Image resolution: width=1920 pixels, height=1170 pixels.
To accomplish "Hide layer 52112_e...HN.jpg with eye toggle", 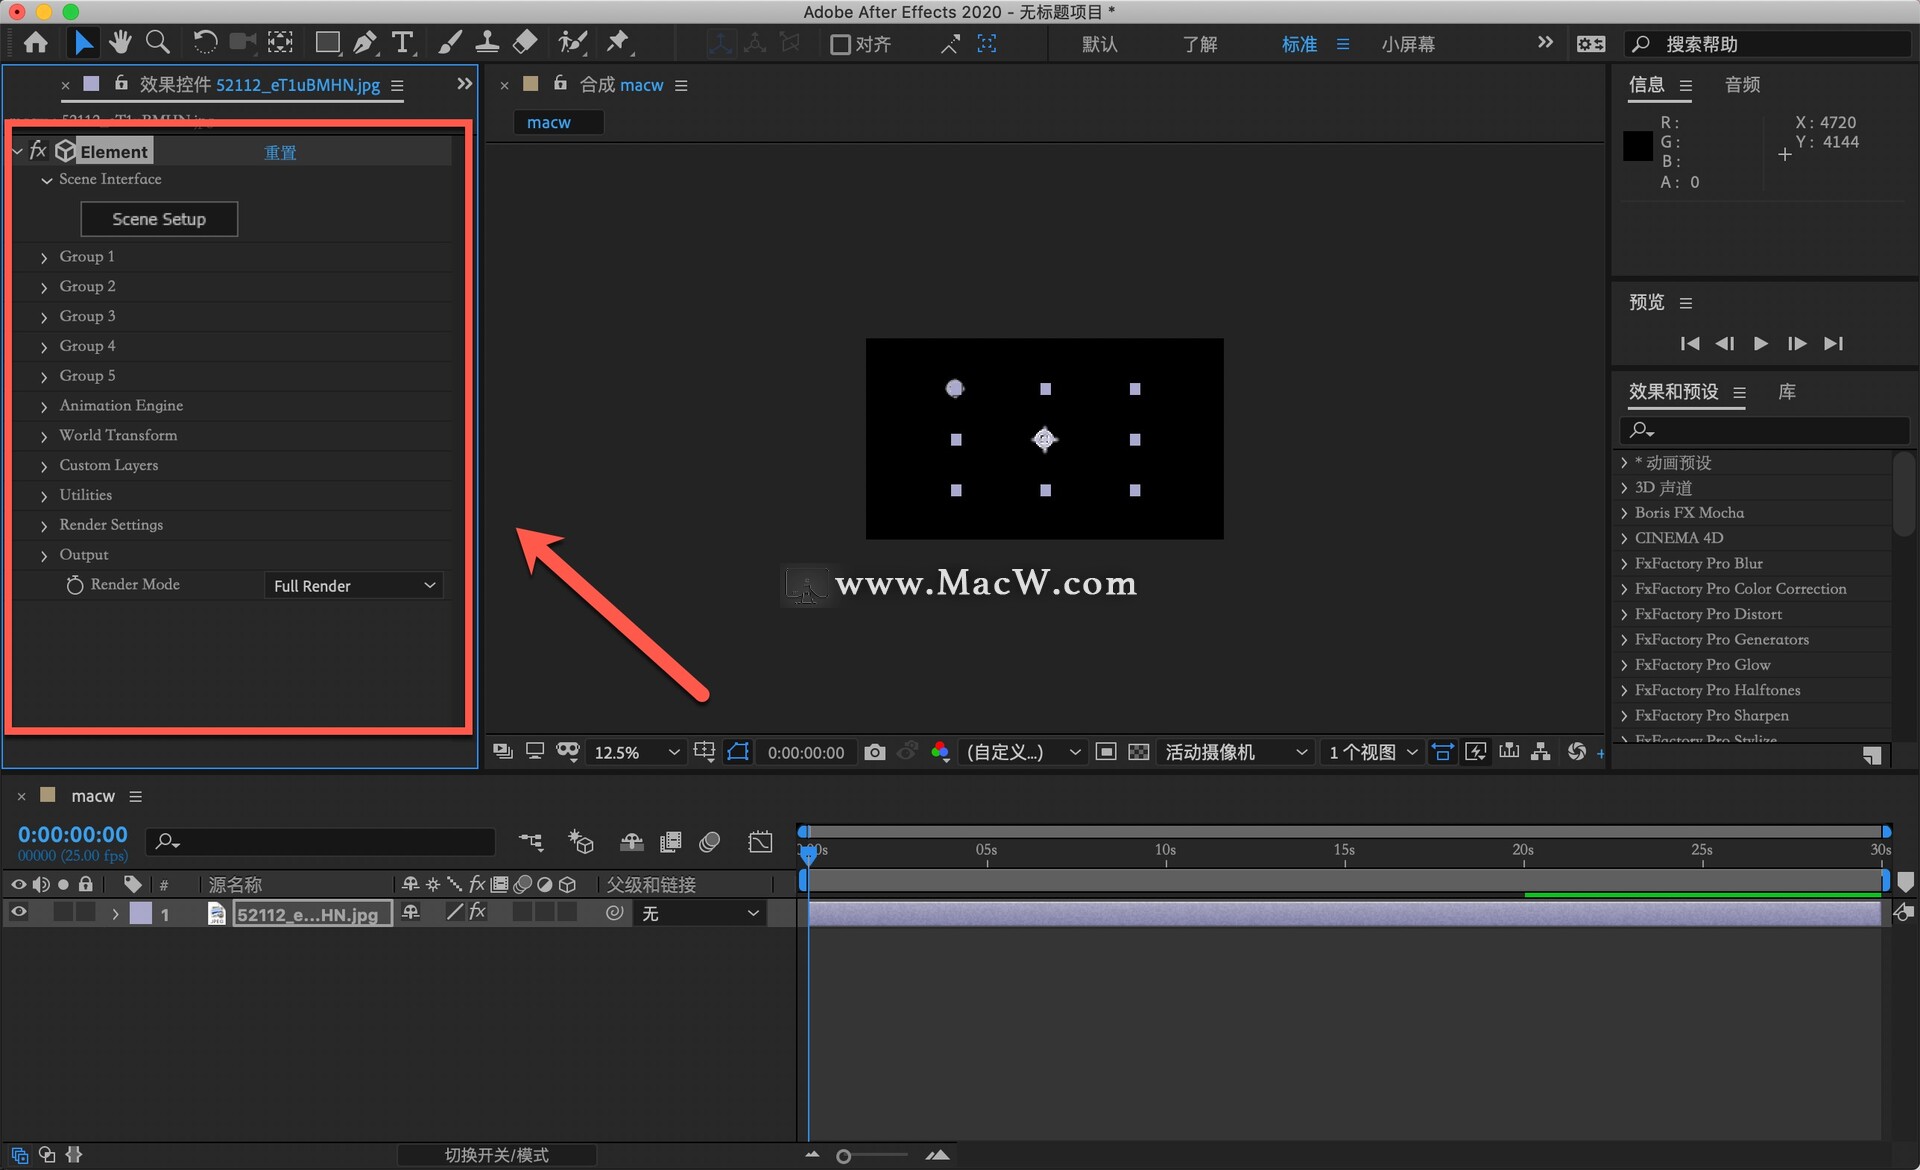I will pos(18,912).
